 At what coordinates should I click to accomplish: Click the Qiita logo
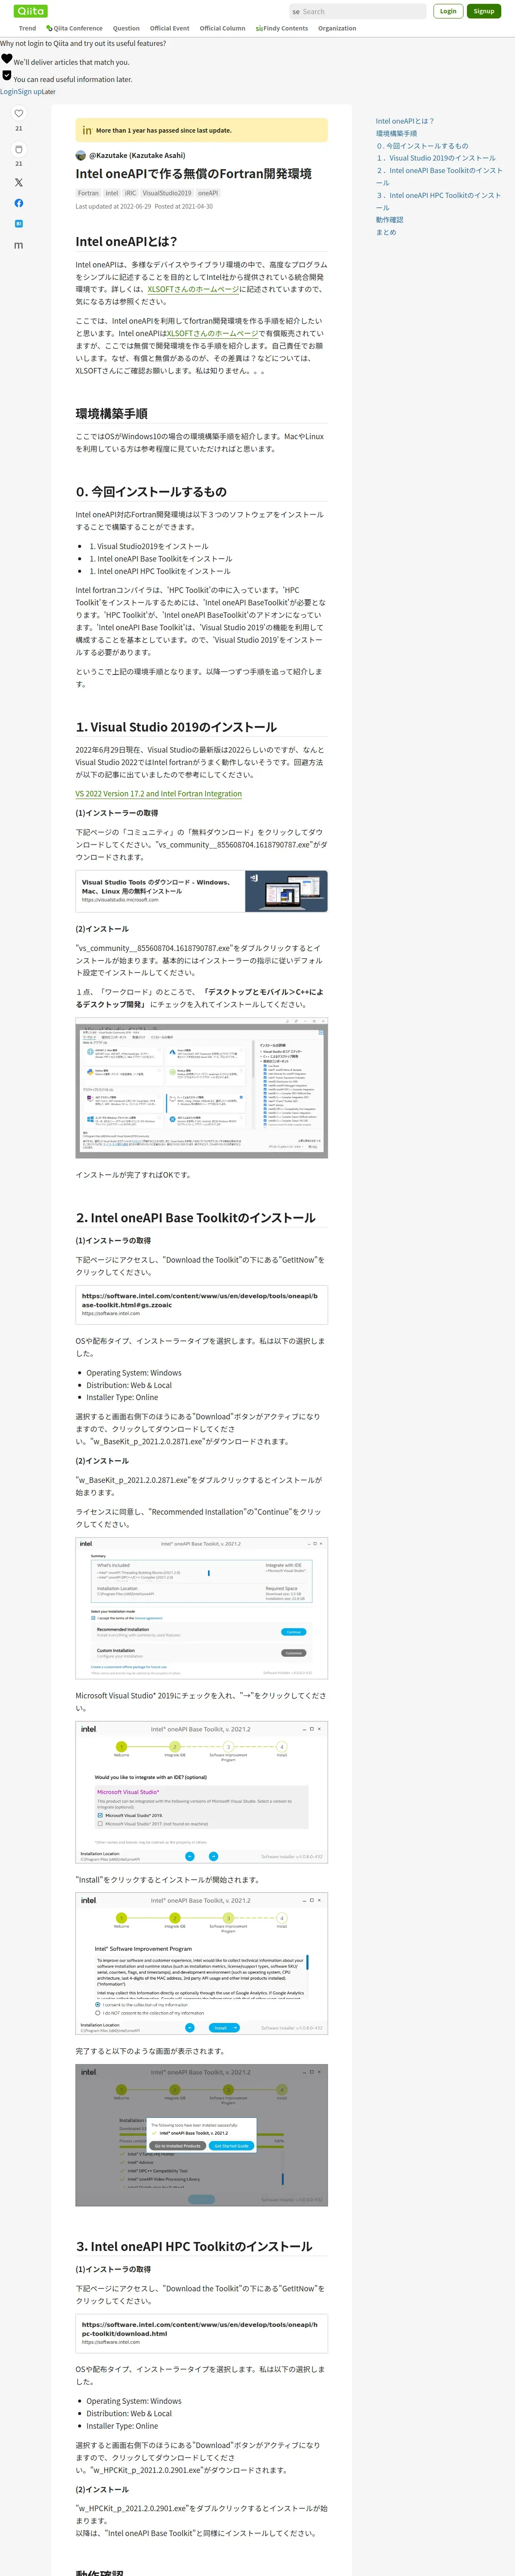(31, 11)
